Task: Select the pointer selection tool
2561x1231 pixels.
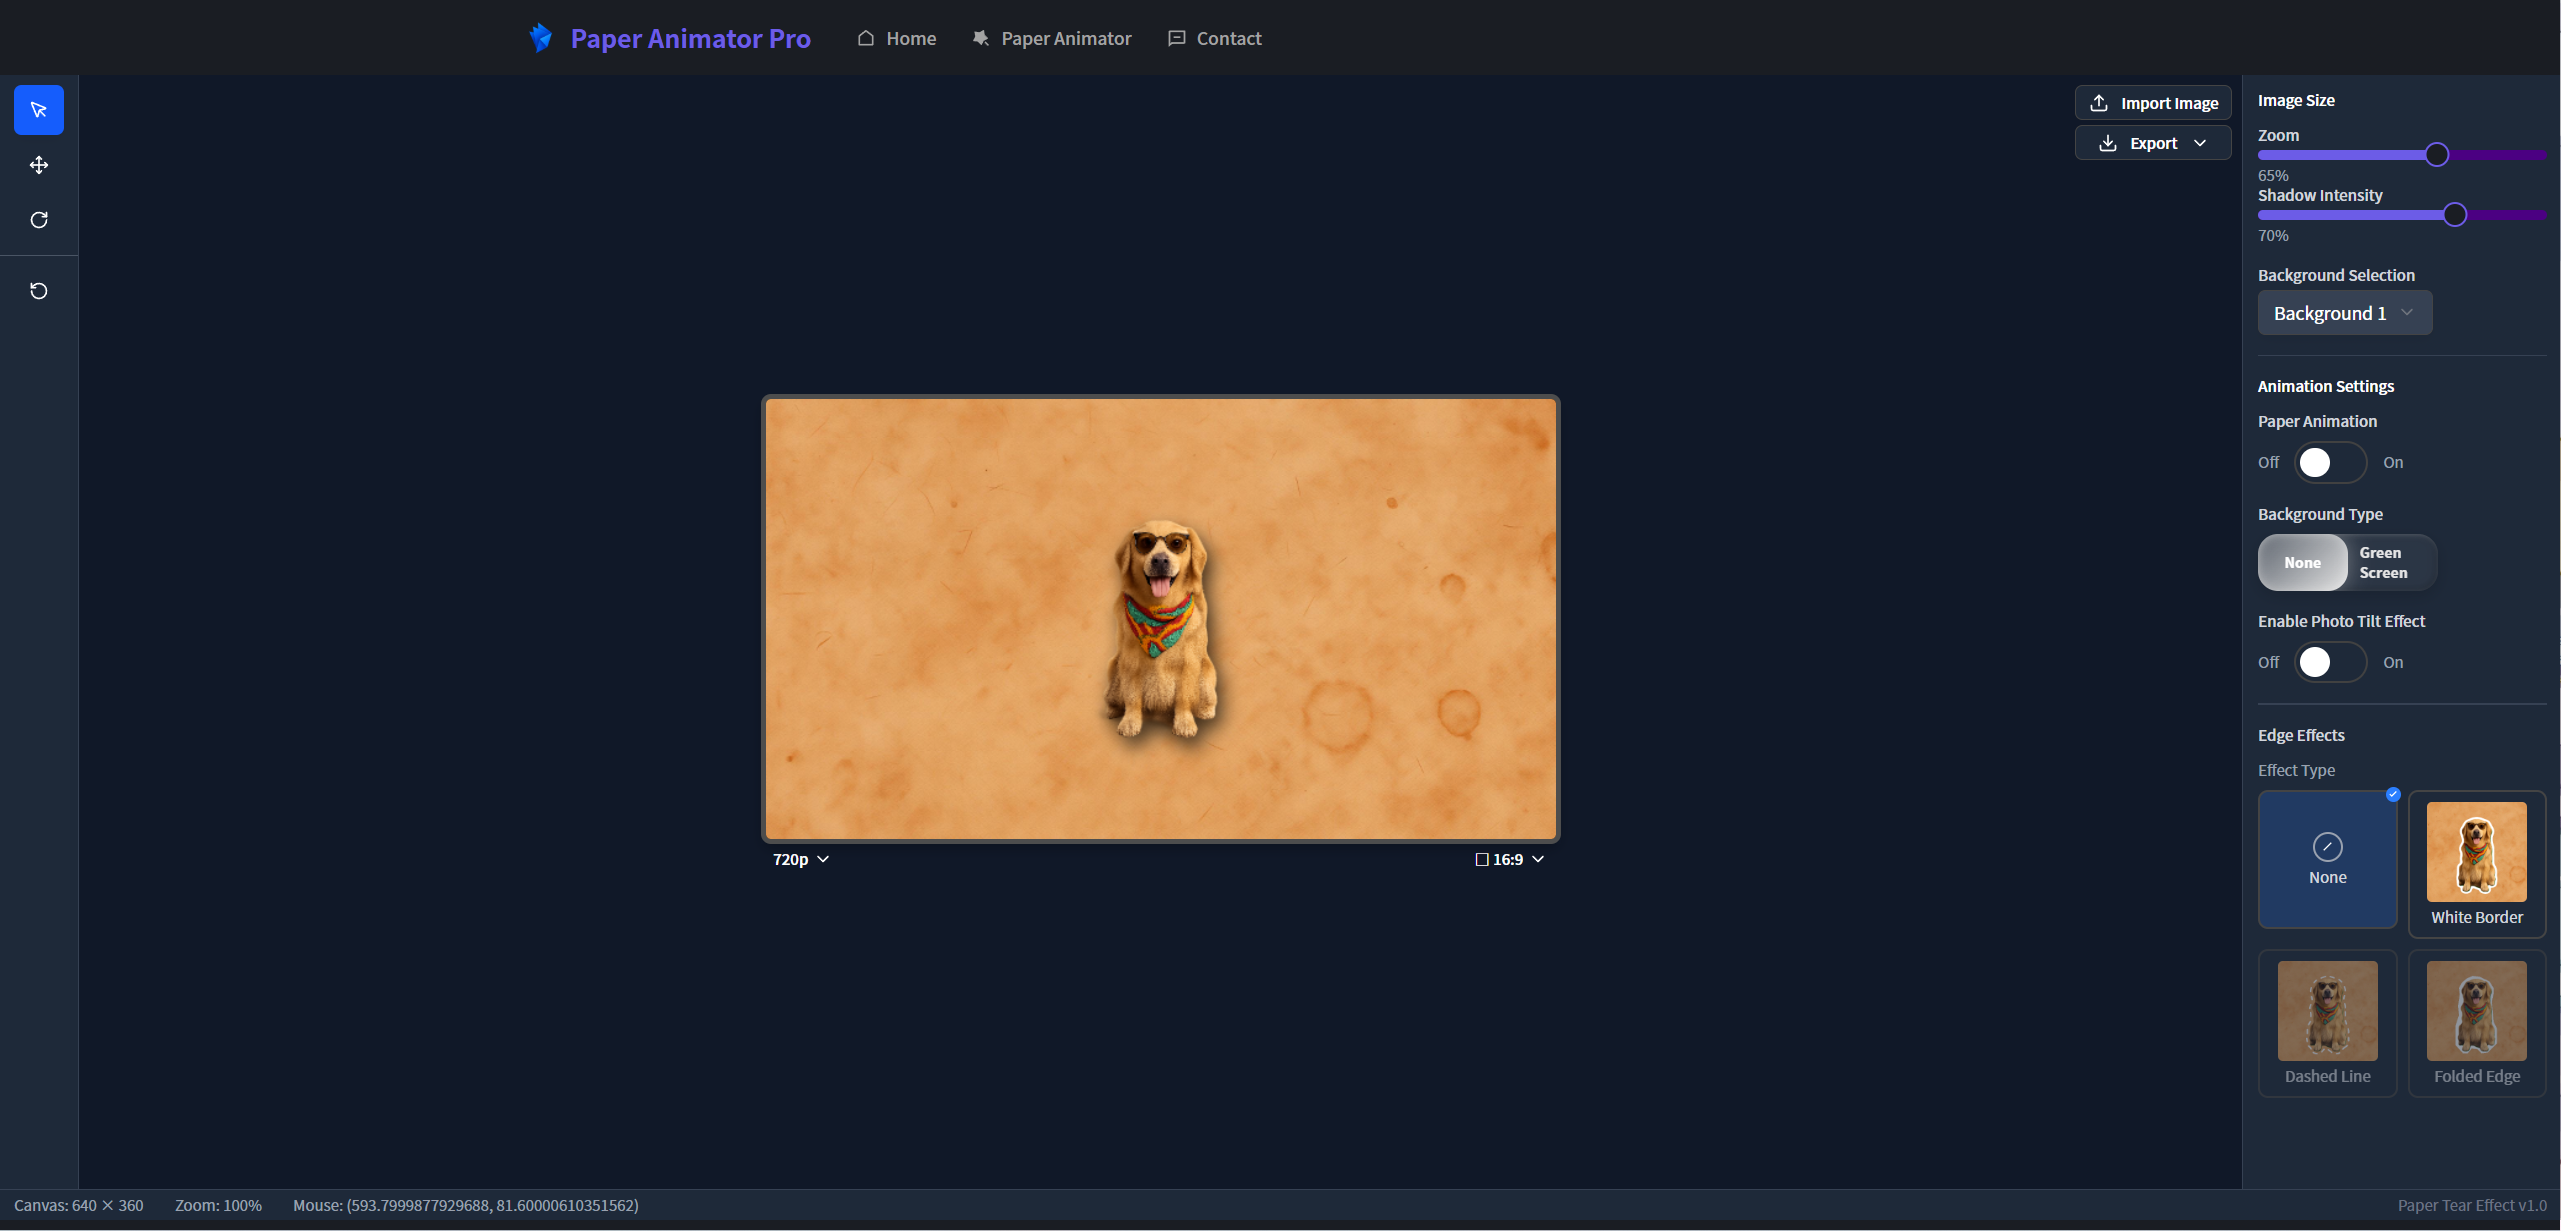Action: (x=39, y=110)
